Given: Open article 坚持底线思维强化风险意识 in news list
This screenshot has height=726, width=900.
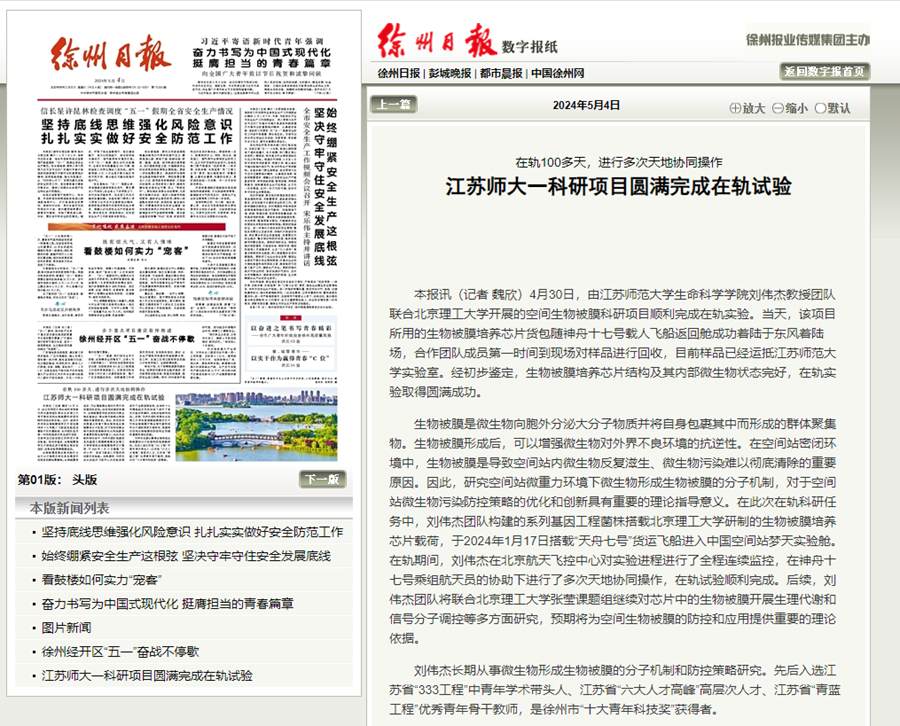Looking at the screenshot, I should pos(192,532).
